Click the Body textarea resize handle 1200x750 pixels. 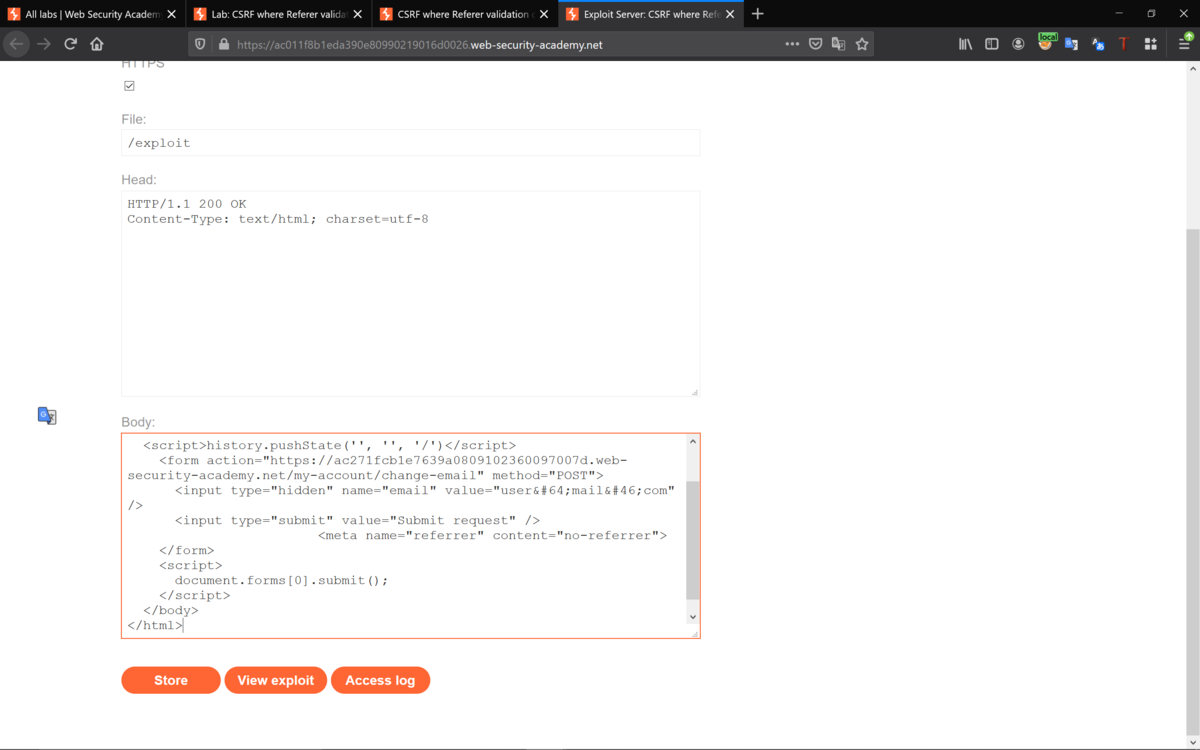pyautogui.click(x=695, y=633)
